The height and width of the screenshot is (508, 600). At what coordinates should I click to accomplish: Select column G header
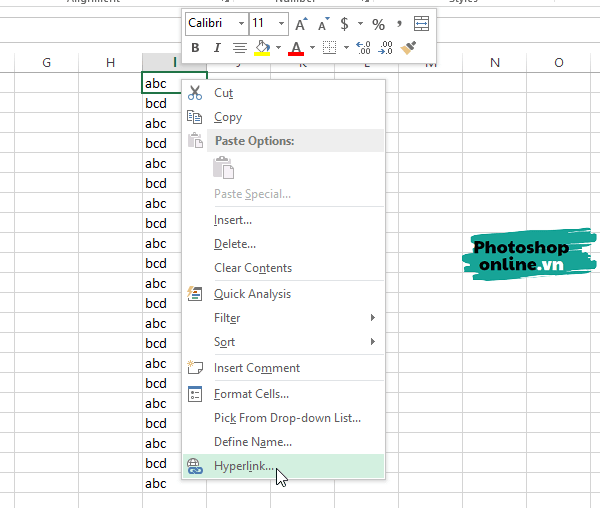coord(46,62)
